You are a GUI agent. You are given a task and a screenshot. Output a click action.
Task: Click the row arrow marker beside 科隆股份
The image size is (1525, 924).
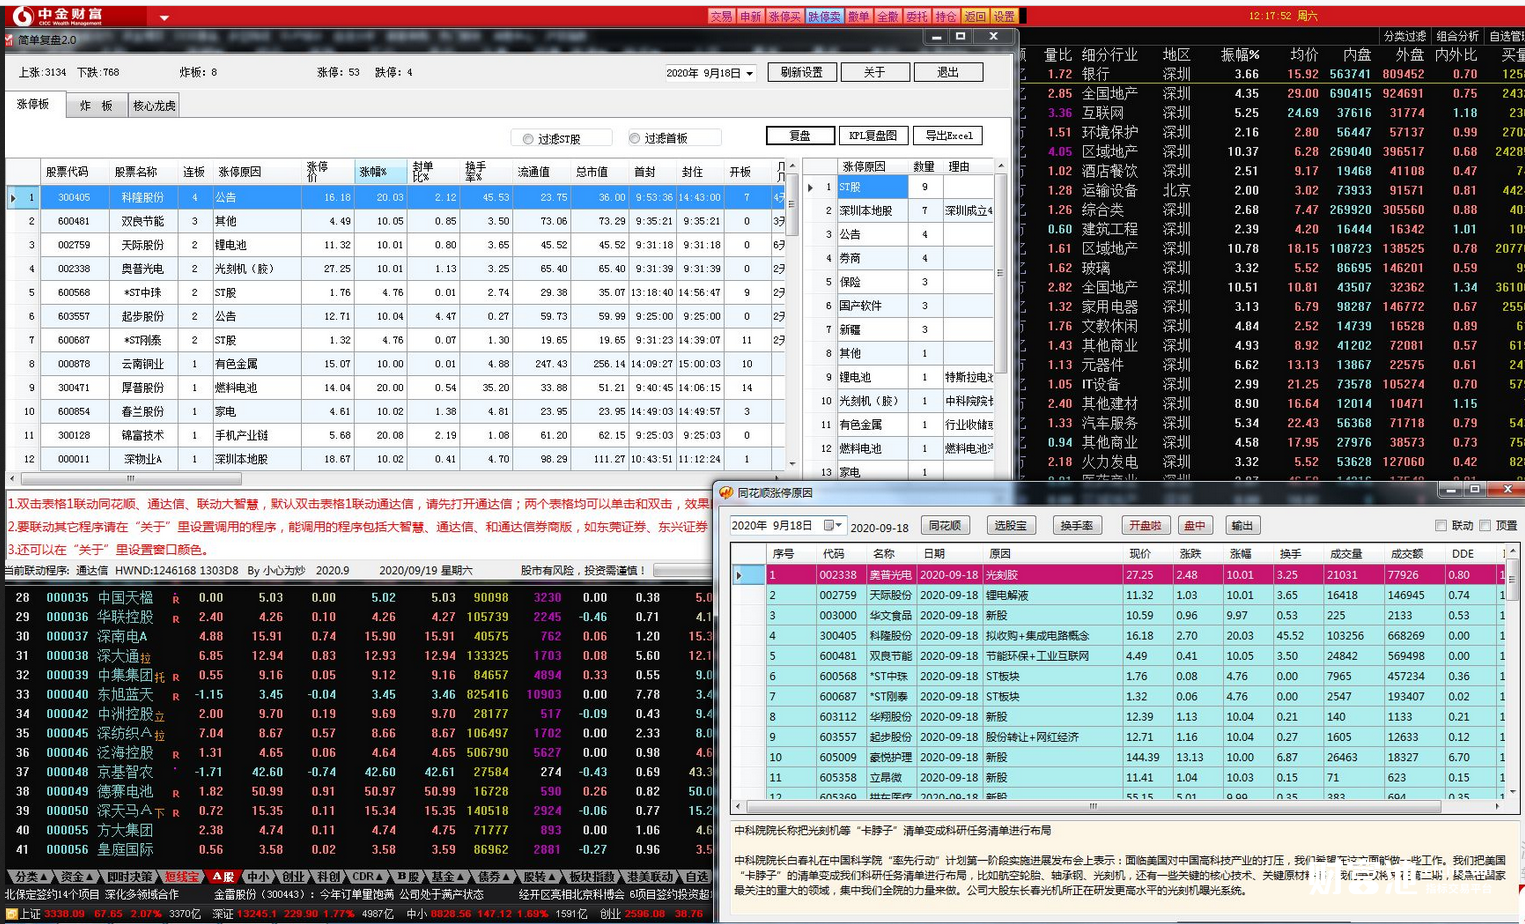pyautogui.click(x=13, y=197)
